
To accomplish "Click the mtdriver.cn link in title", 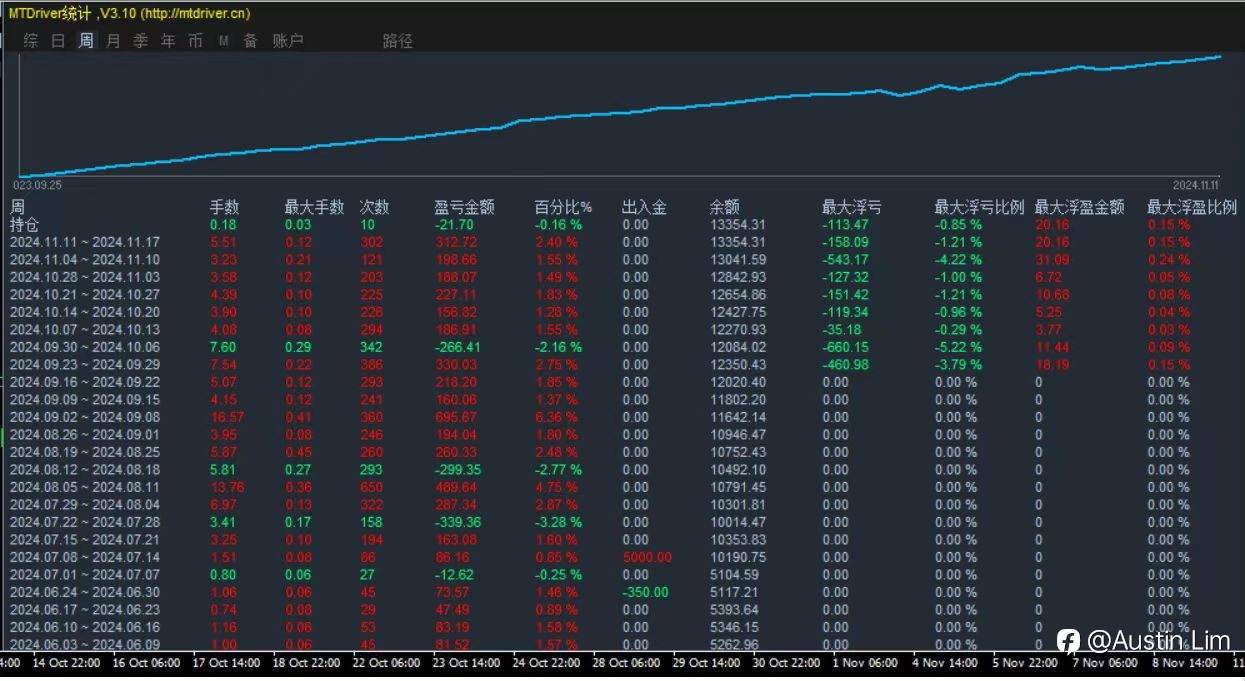I will [195, 13].
